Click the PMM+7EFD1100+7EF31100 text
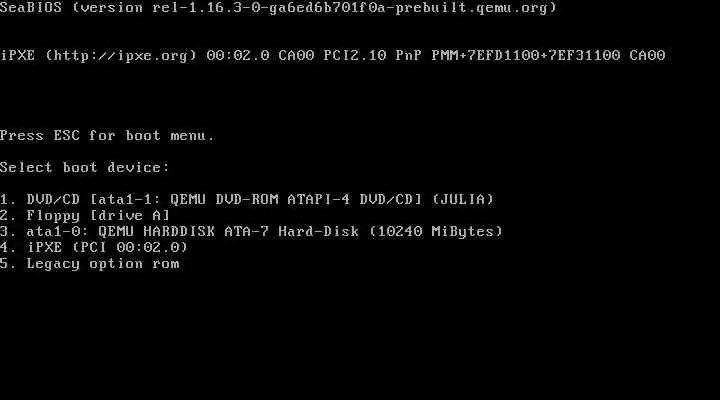Viewport: 720px width, 400px height. pos(526,56)
